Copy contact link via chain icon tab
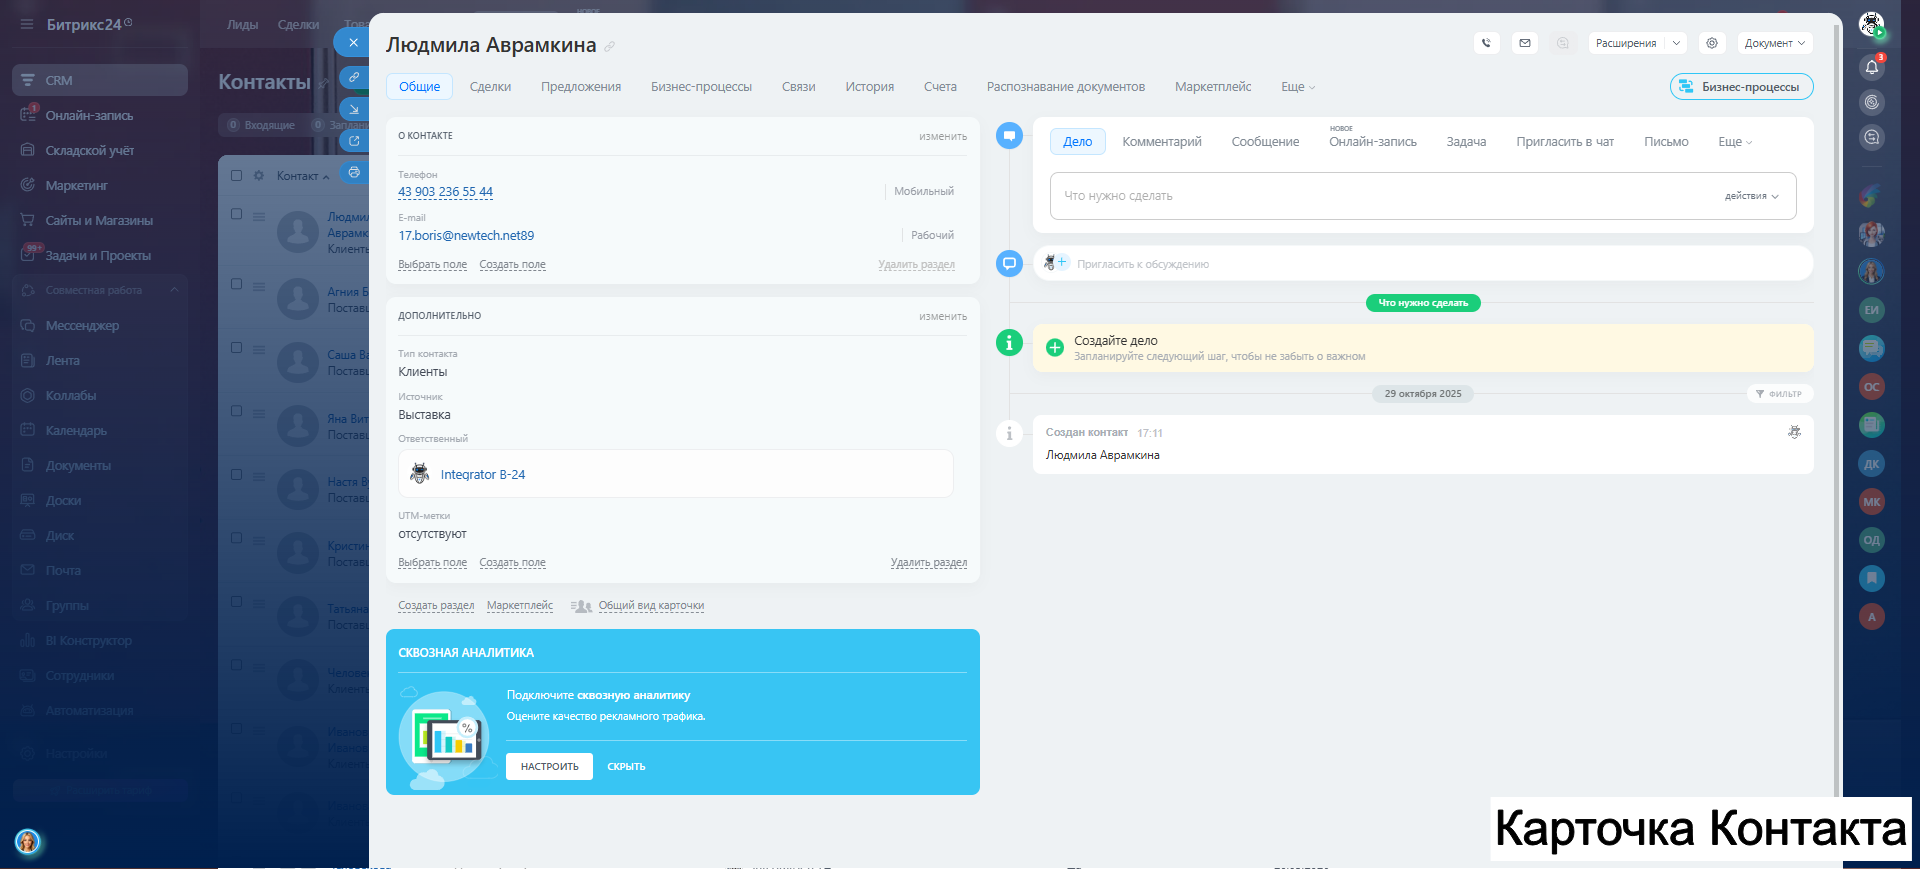1920x869 pixels. 354,77
